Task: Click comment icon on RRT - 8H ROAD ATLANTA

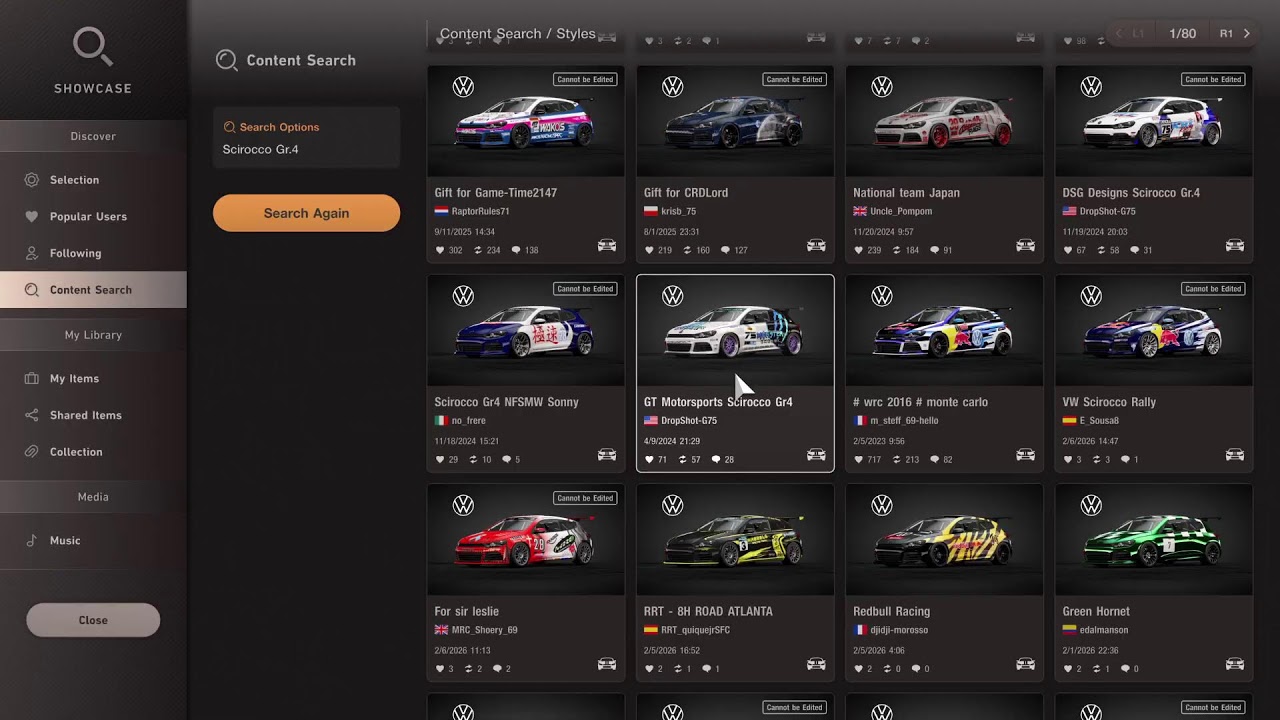Action: (x=706, y=669)
